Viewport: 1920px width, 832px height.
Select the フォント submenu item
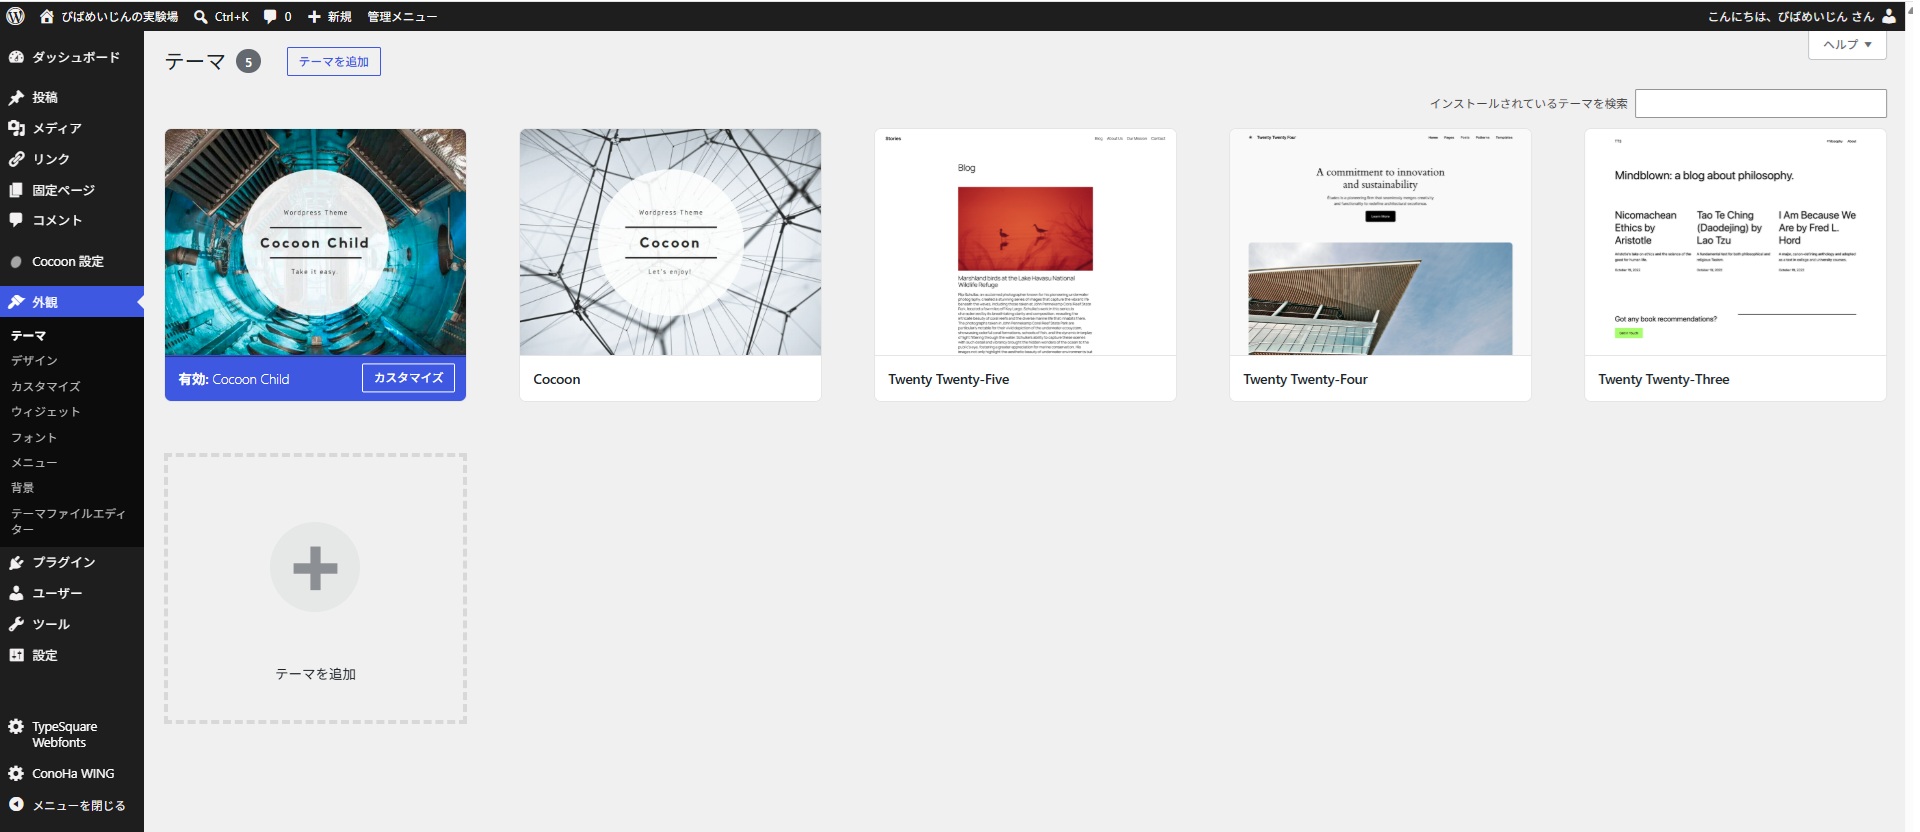click(34, 438)
